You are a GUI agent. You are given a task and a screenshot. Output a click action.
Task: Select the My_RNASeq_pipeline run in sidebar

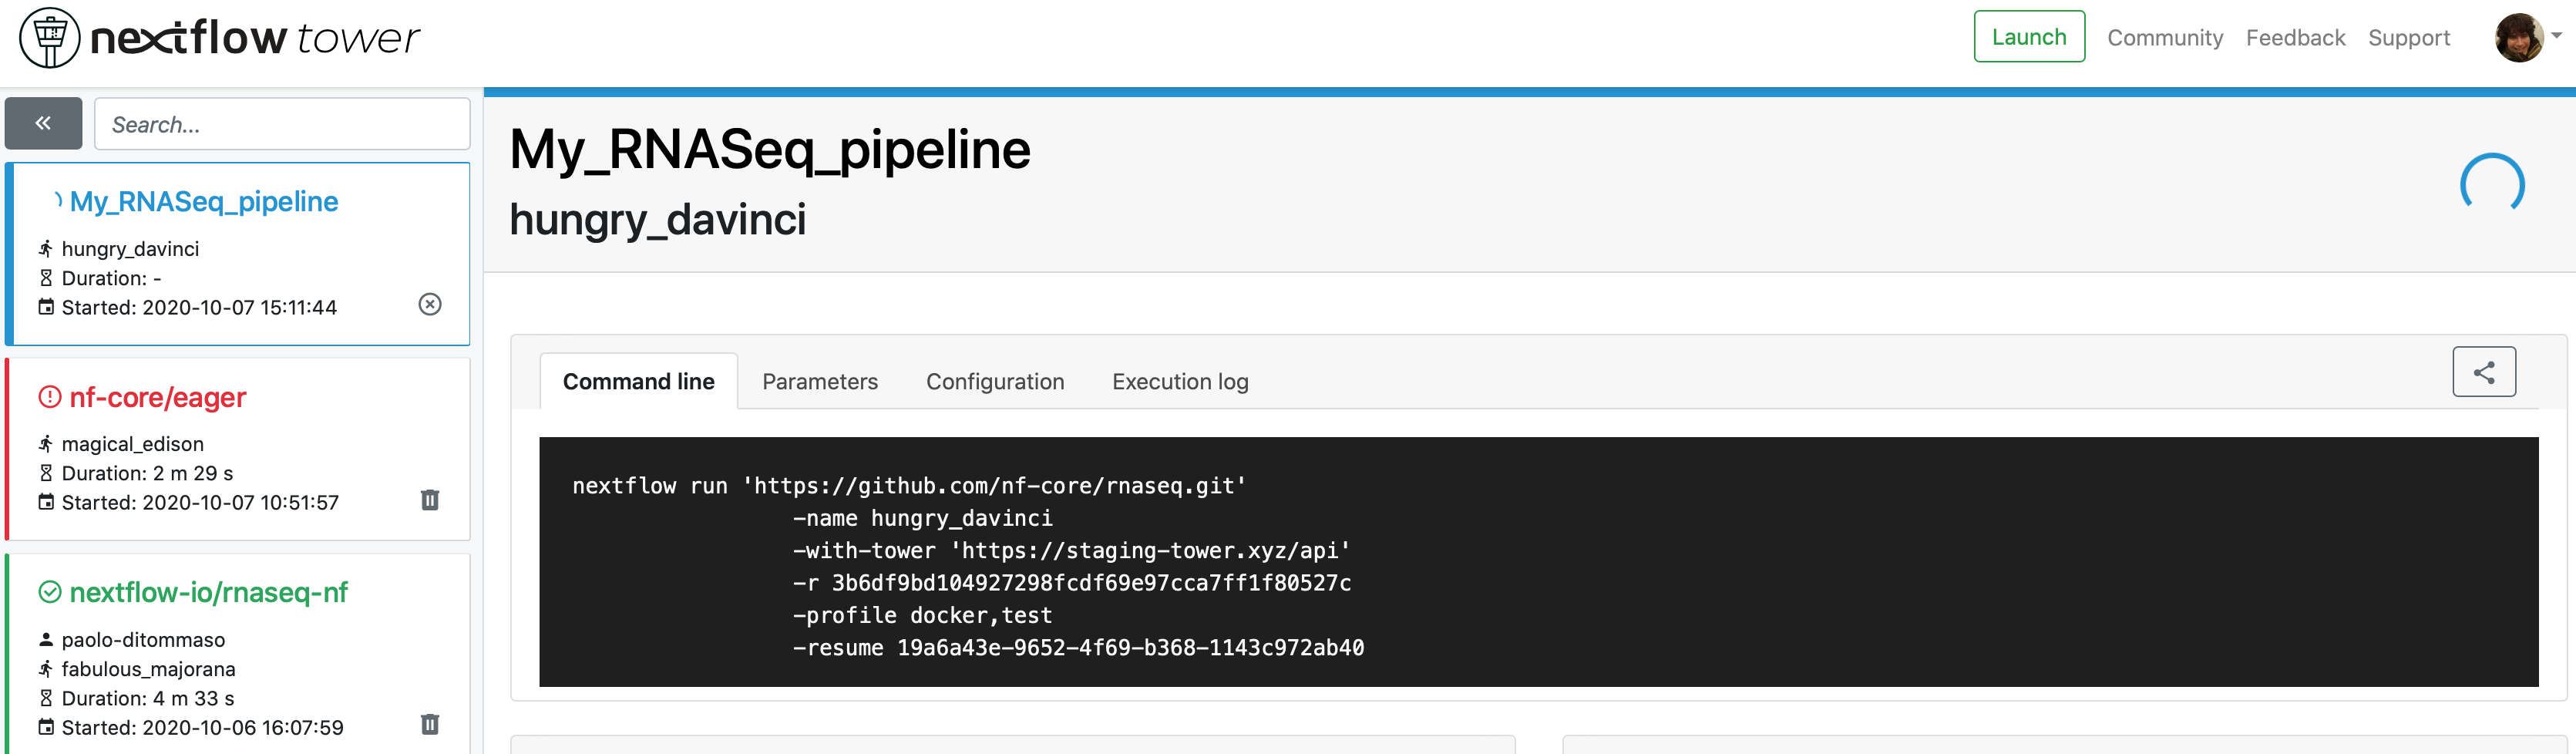pos(204,202)
